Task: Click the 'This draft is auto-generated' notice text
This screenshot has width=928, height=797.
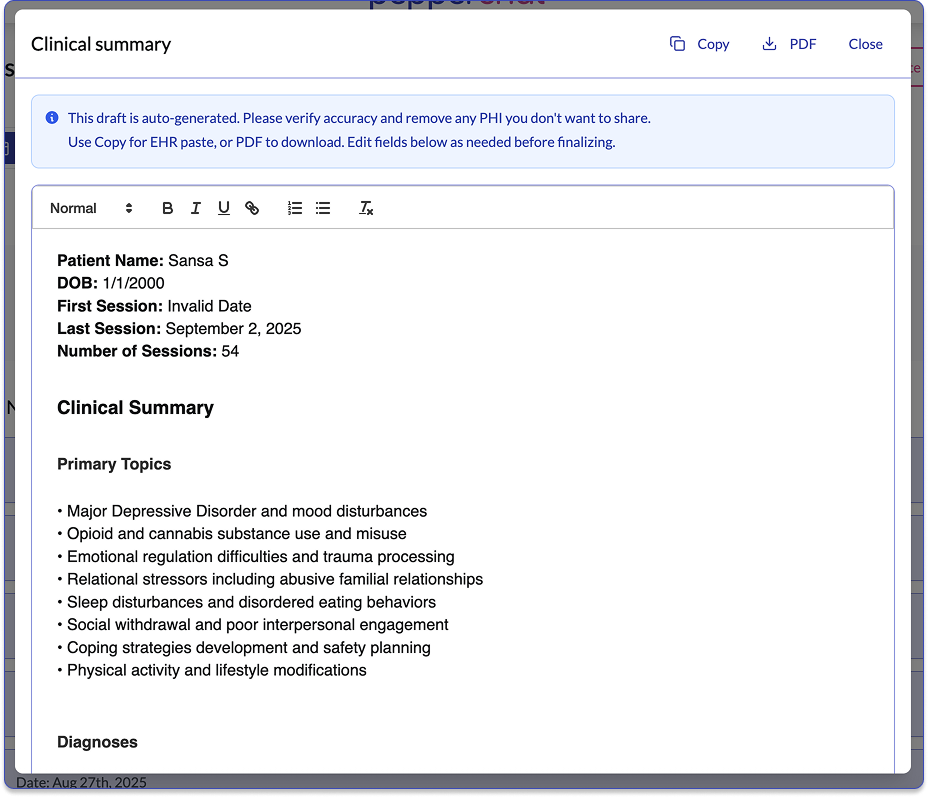Action: pyautogui.click(x=359, y=118)
